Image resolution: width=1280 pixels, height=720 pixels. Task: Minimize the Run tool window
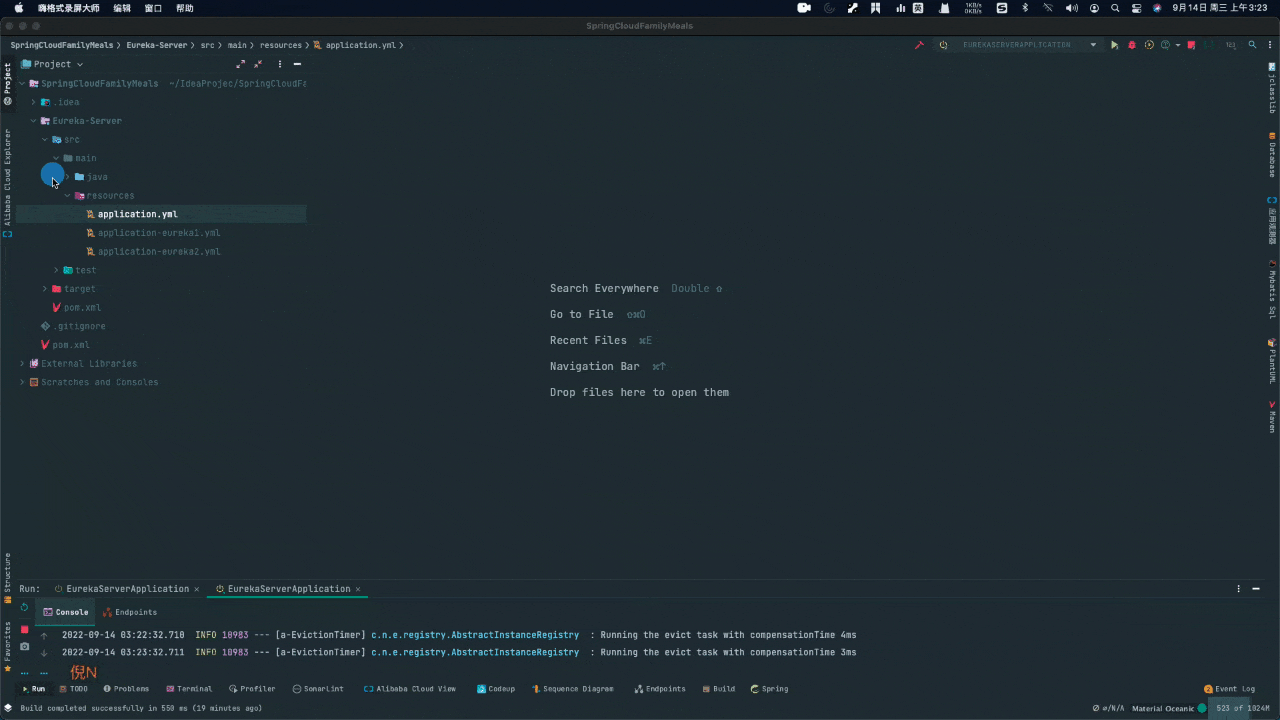point(1256,589)
